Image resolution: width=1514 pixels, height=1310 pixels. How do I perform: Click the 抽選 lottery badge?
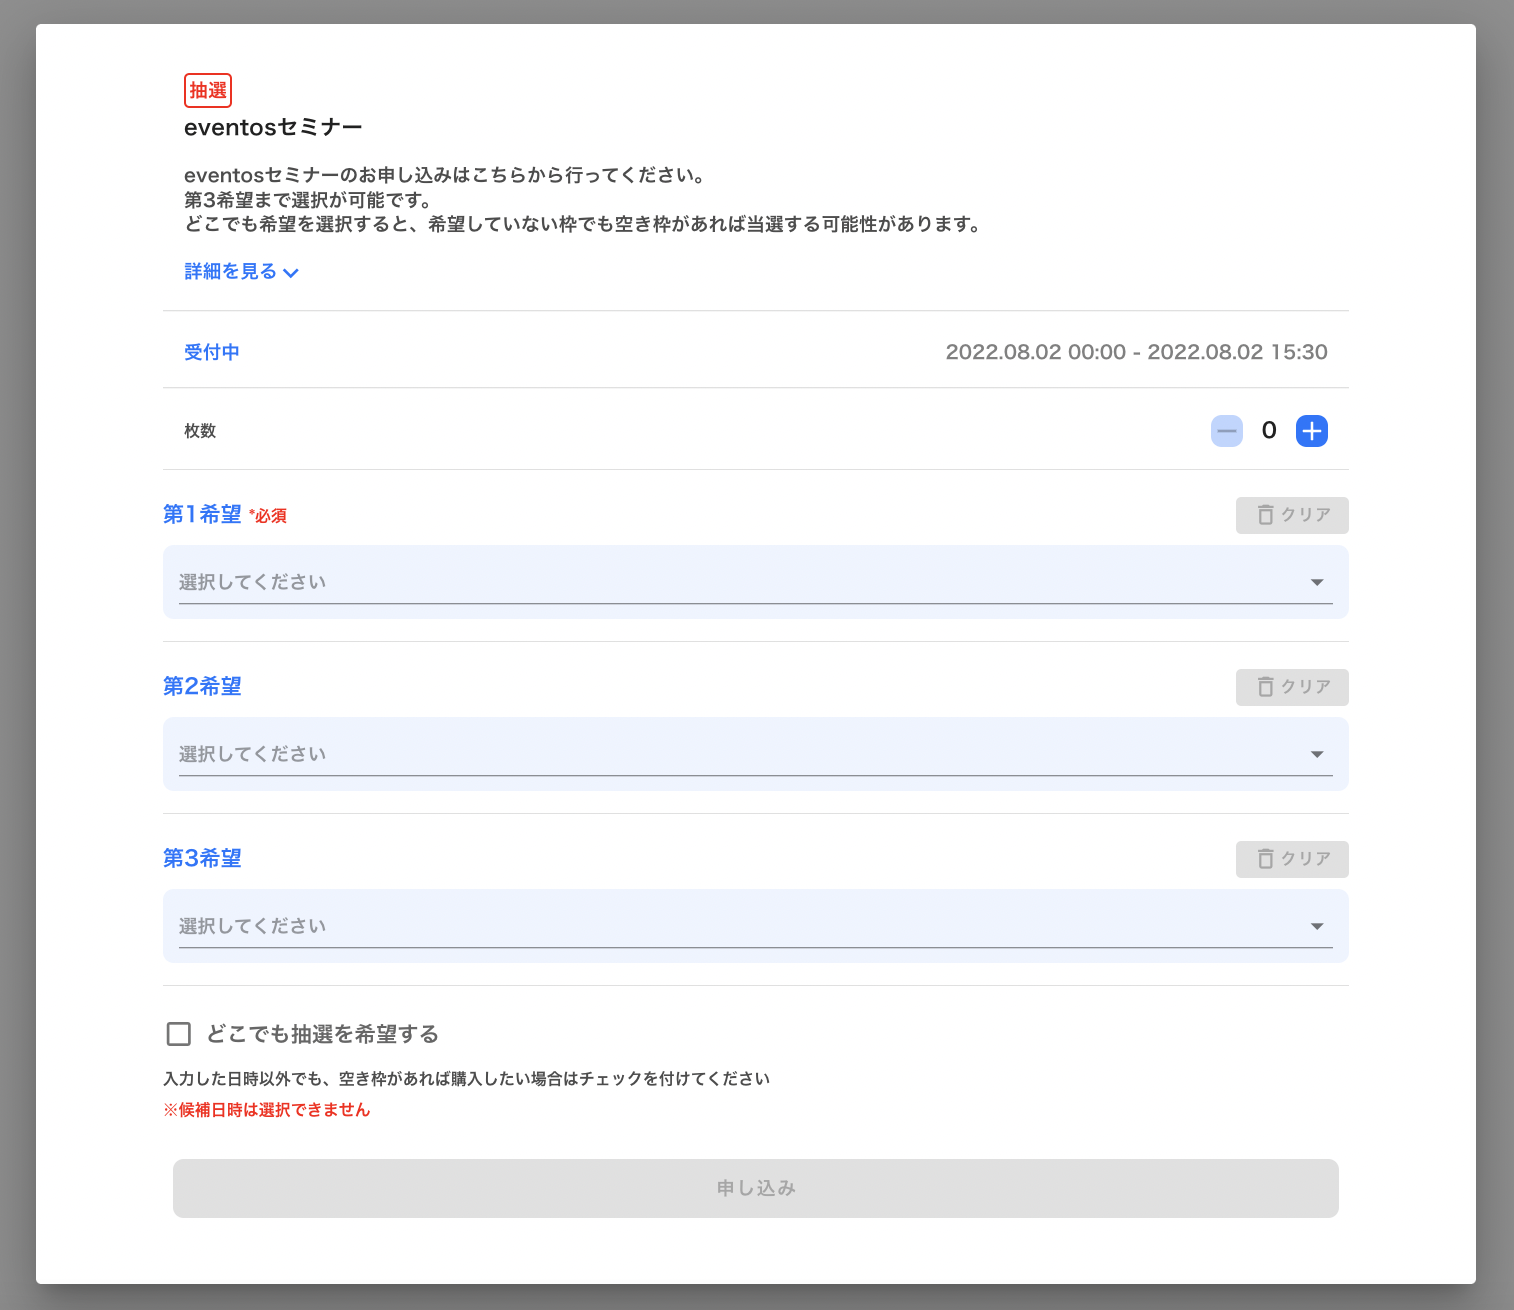[208, 91]
